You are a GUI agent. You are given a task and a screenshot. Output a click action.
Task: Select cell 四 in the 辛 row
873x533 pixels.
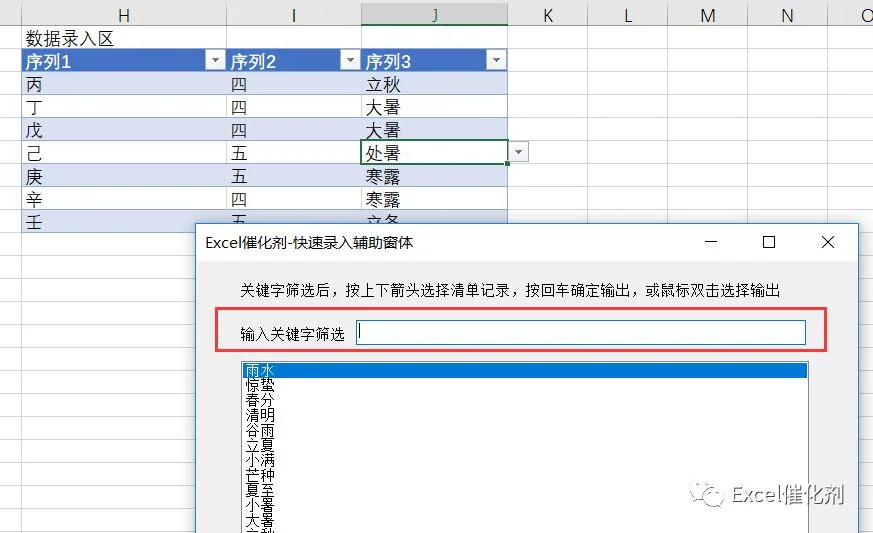pos(293,199)
